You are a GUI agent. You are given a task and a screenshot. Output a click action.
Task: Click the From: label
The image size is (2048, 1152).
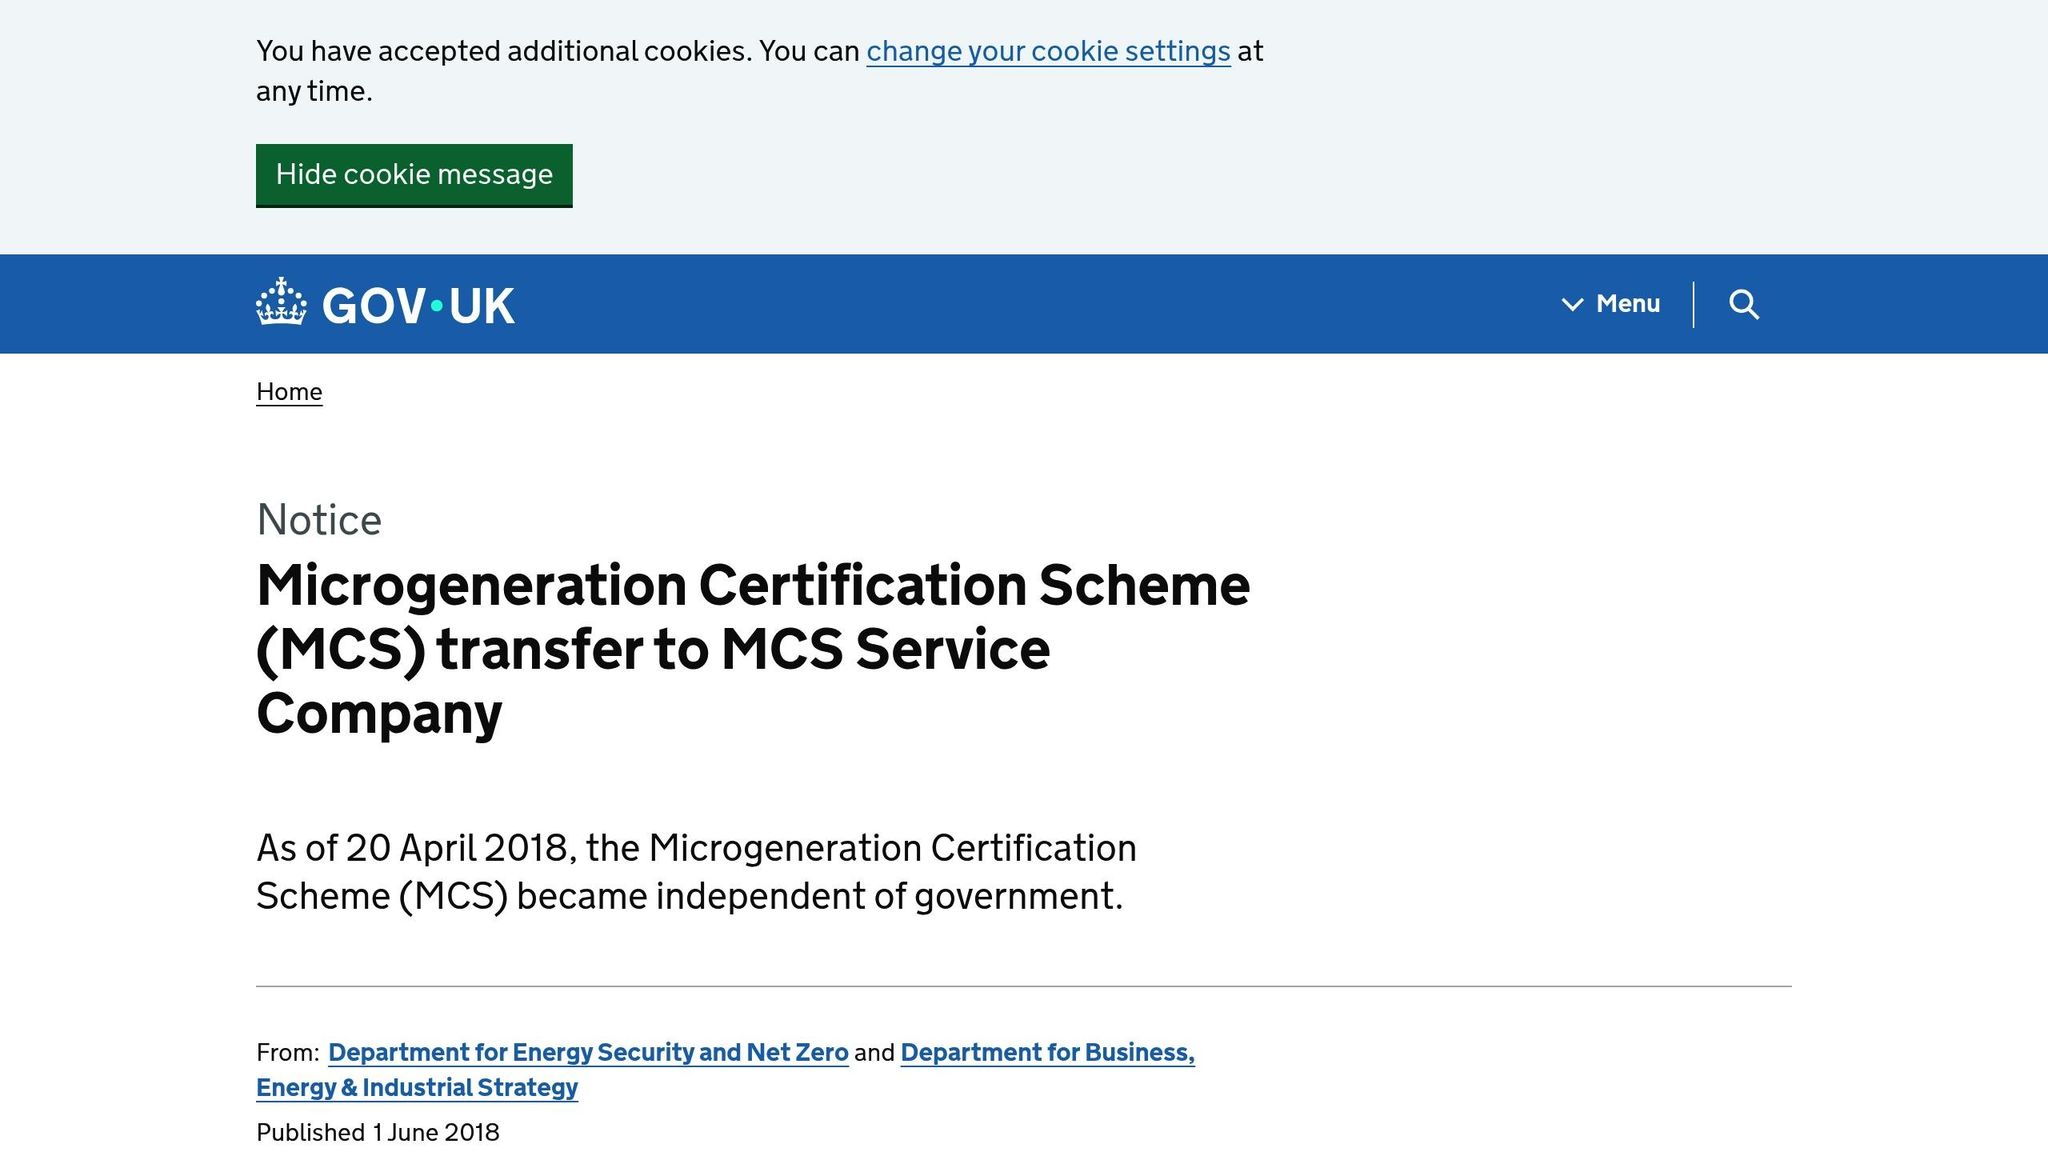(x=288, y=1053)
